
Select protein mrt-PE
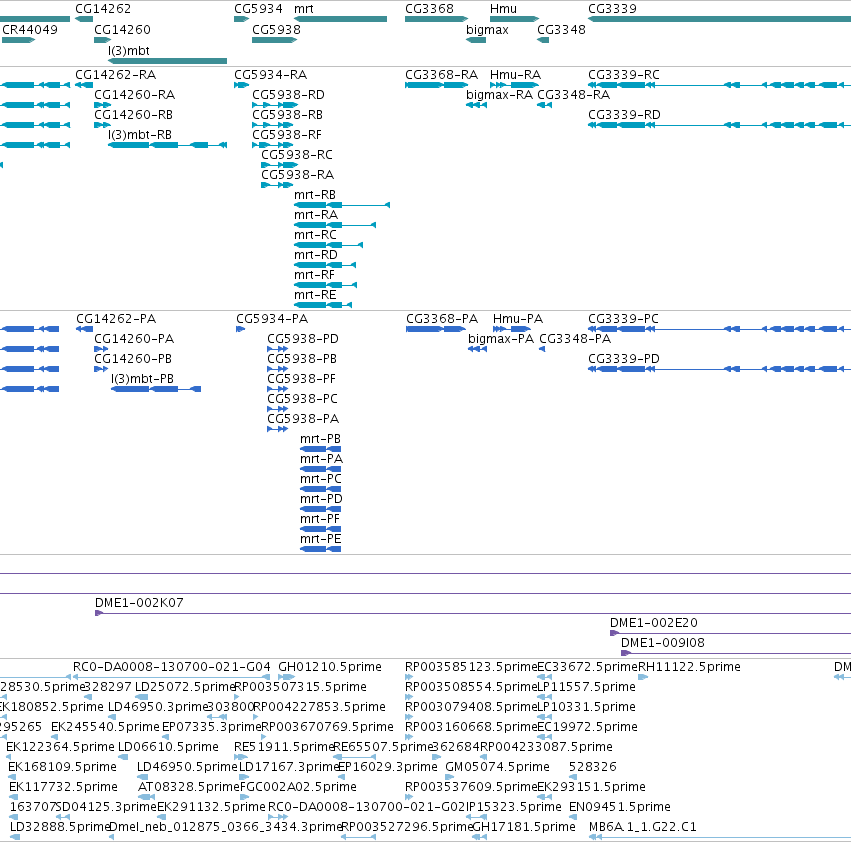pyautogui.click(x=320, y=549)
